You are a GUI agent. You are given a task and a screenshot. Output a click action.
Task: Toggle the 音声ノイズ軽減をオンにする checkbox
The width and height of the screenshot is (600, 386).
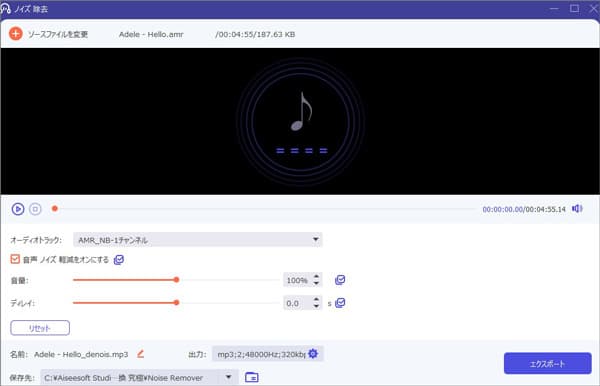click(x=15, y=259)
